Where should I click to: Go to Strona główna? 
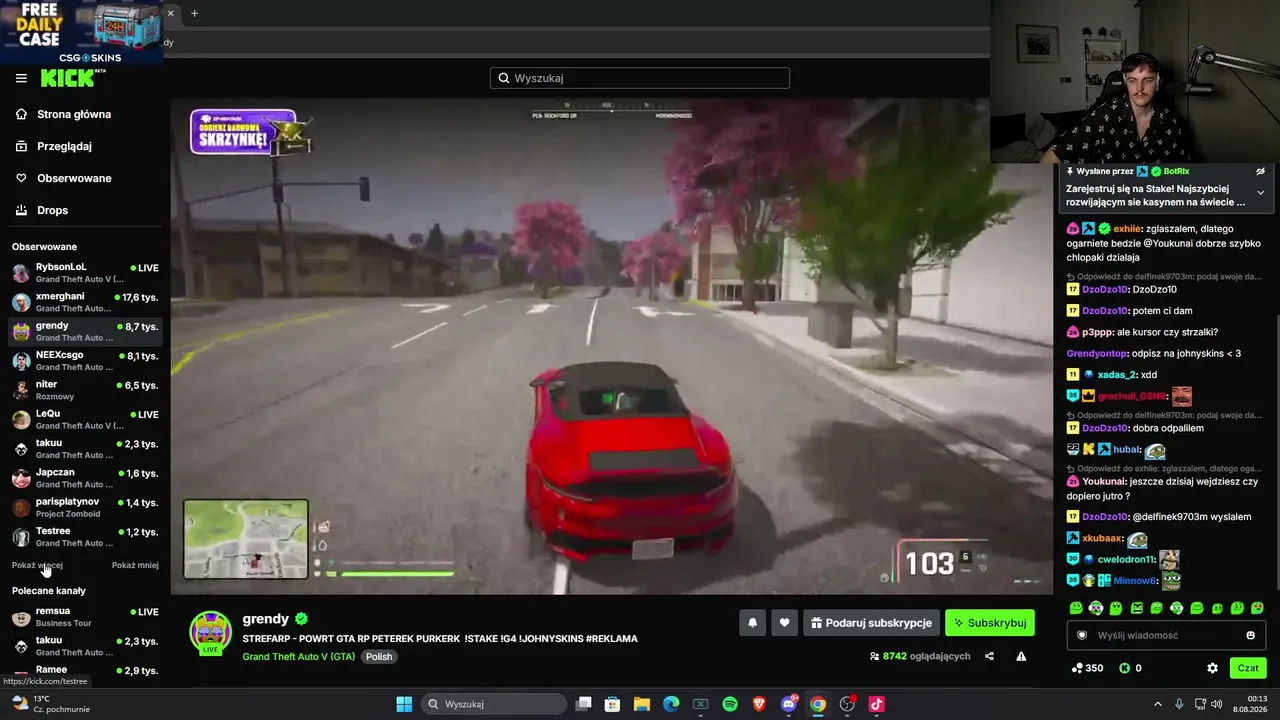(74, 114)
